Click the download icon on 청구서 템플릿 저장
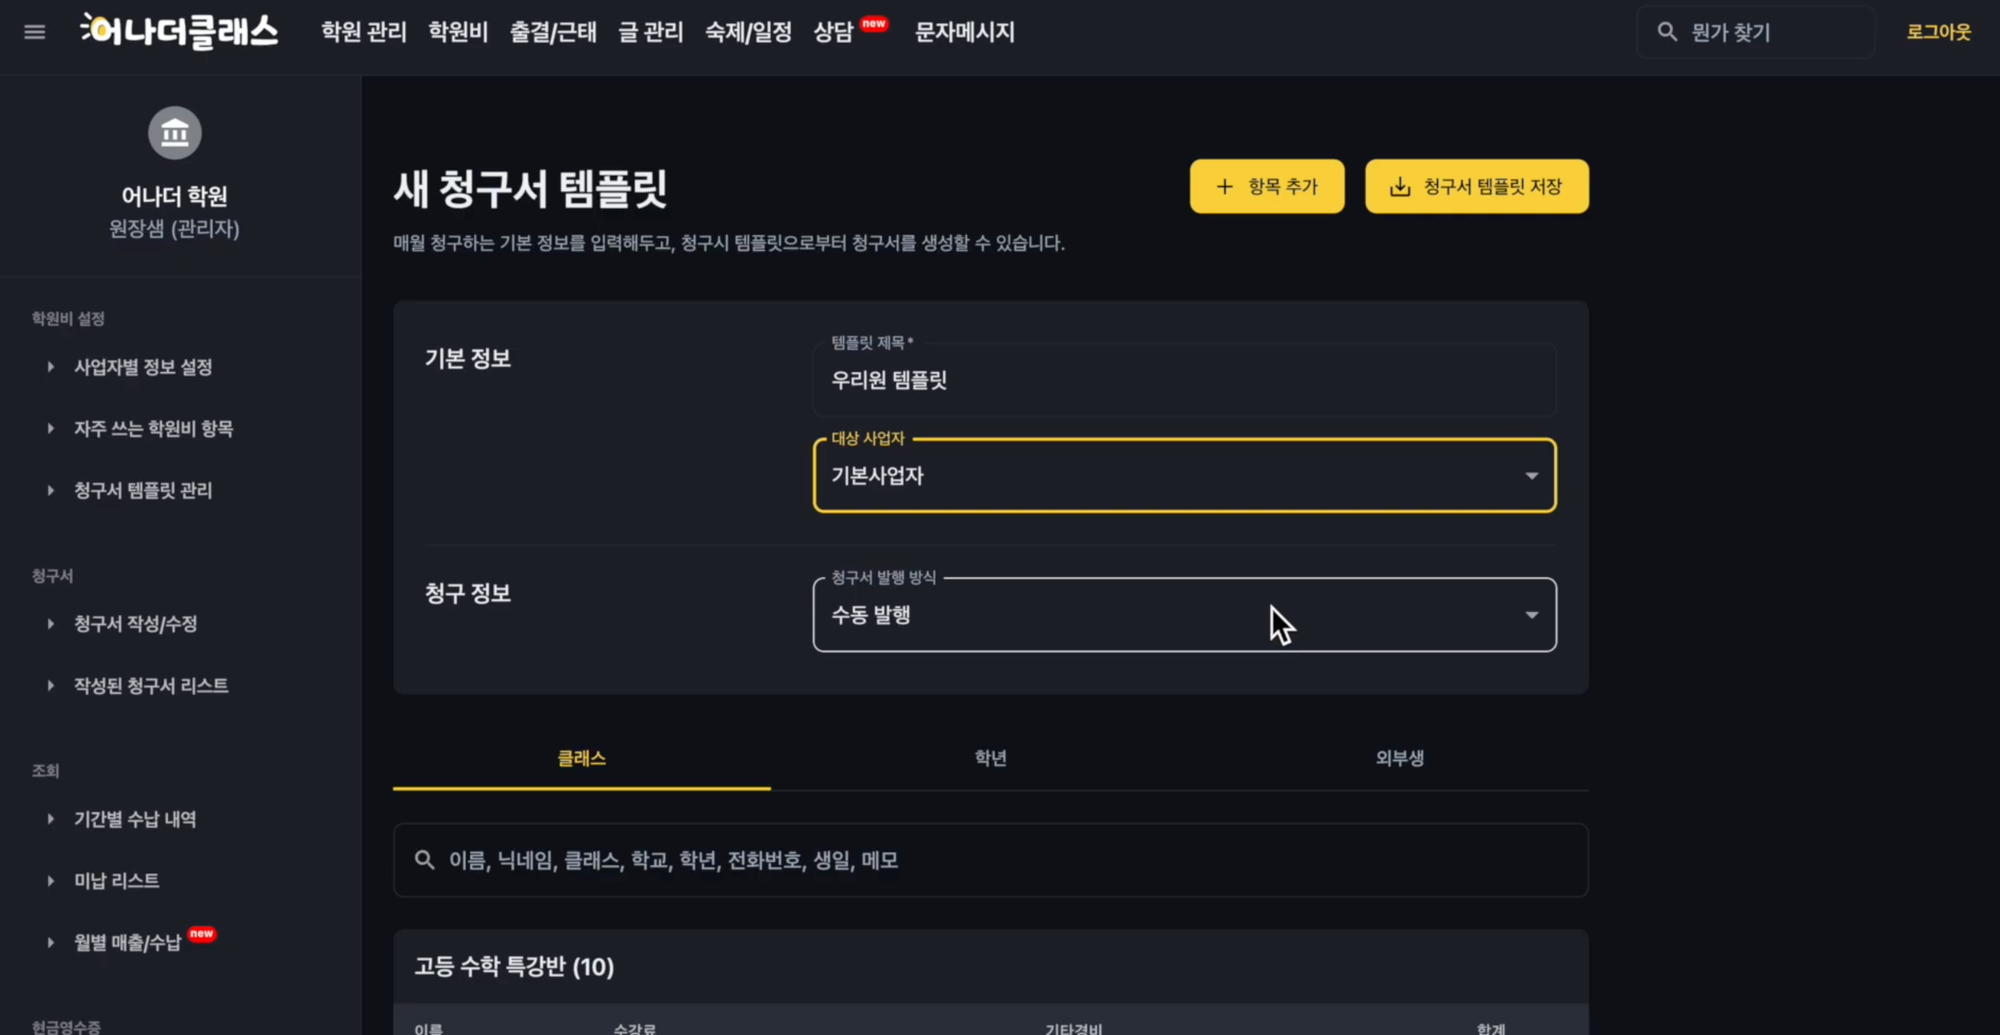2000x1035 pixels. coord(1400,186)
